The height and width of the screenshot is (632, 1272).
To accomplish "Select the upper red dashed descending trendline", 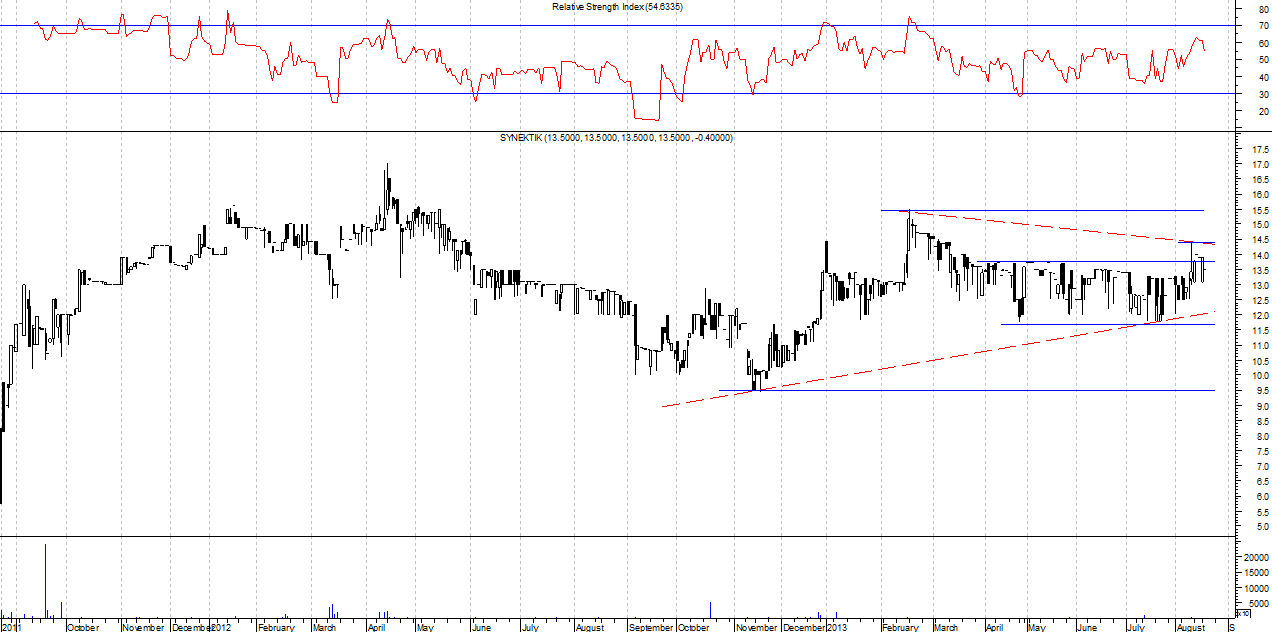I will tap(1050, 226).
